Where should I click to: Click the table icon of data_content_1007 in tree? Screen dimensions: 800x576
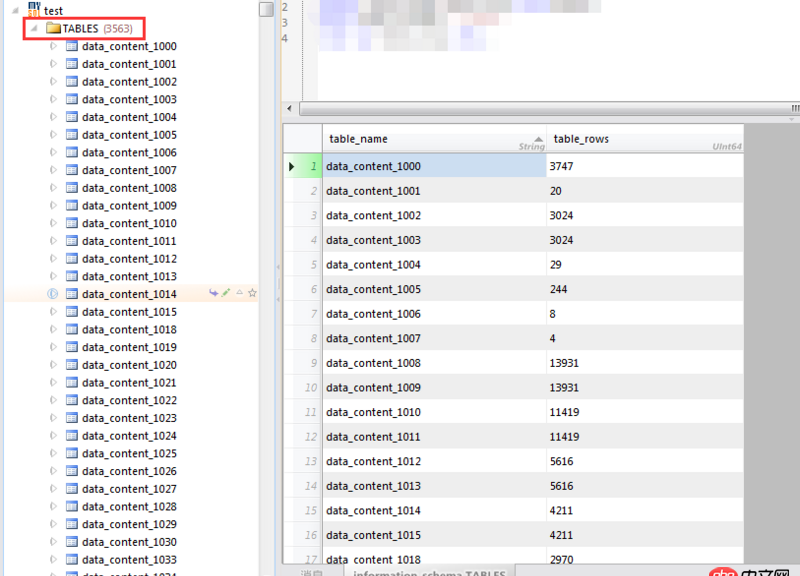(x=72, y=170)
